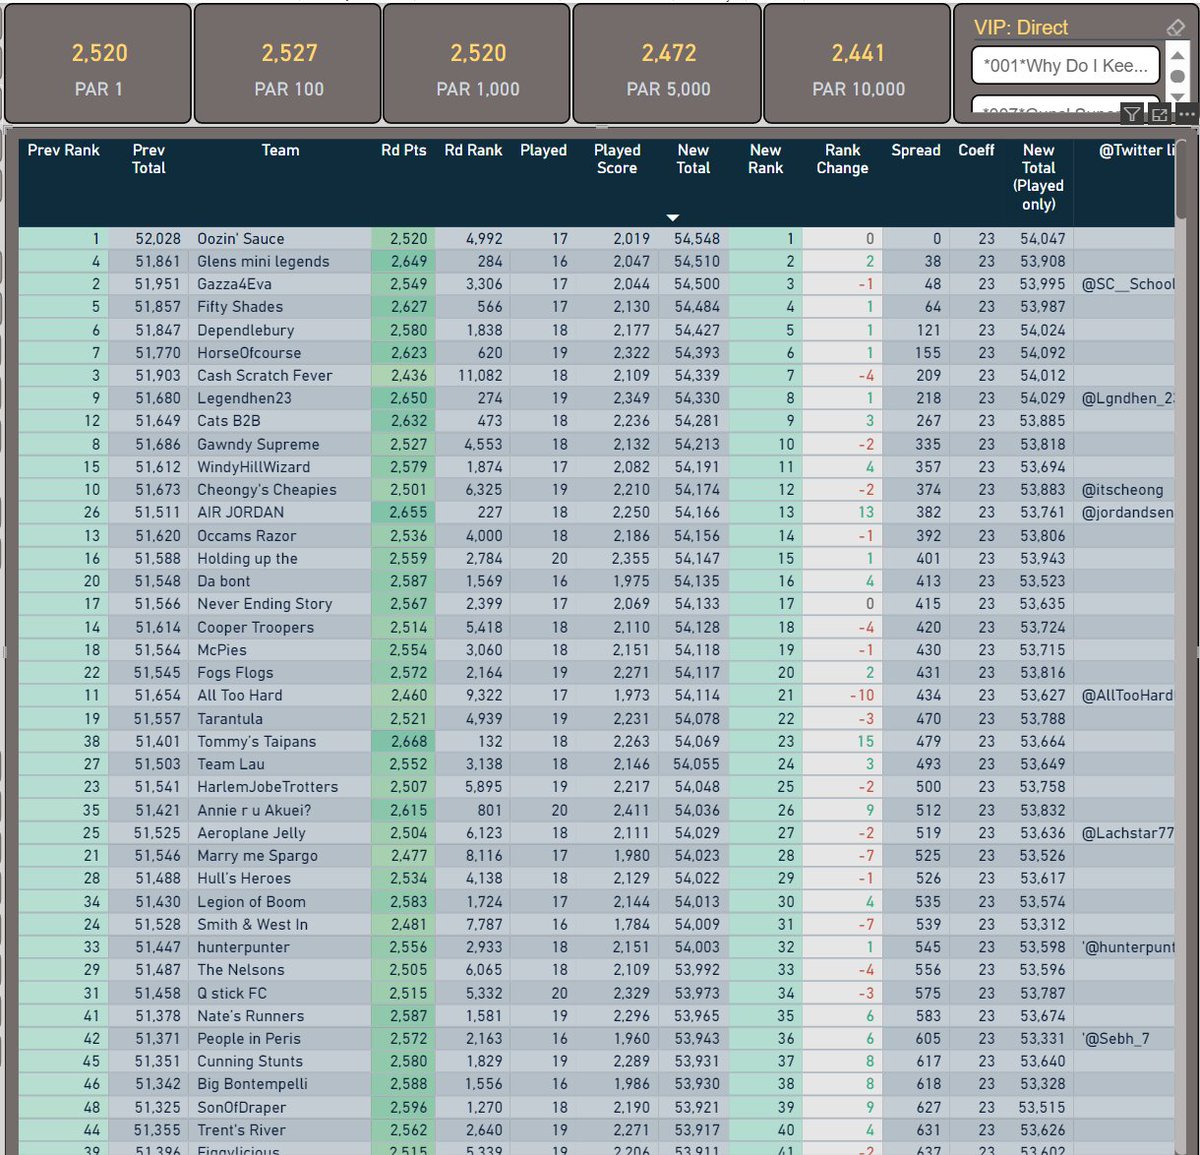Clear VIP slicer selections using eraser icon
This screenshot has height=1155, width=1200.
[x=1176, y=27]
